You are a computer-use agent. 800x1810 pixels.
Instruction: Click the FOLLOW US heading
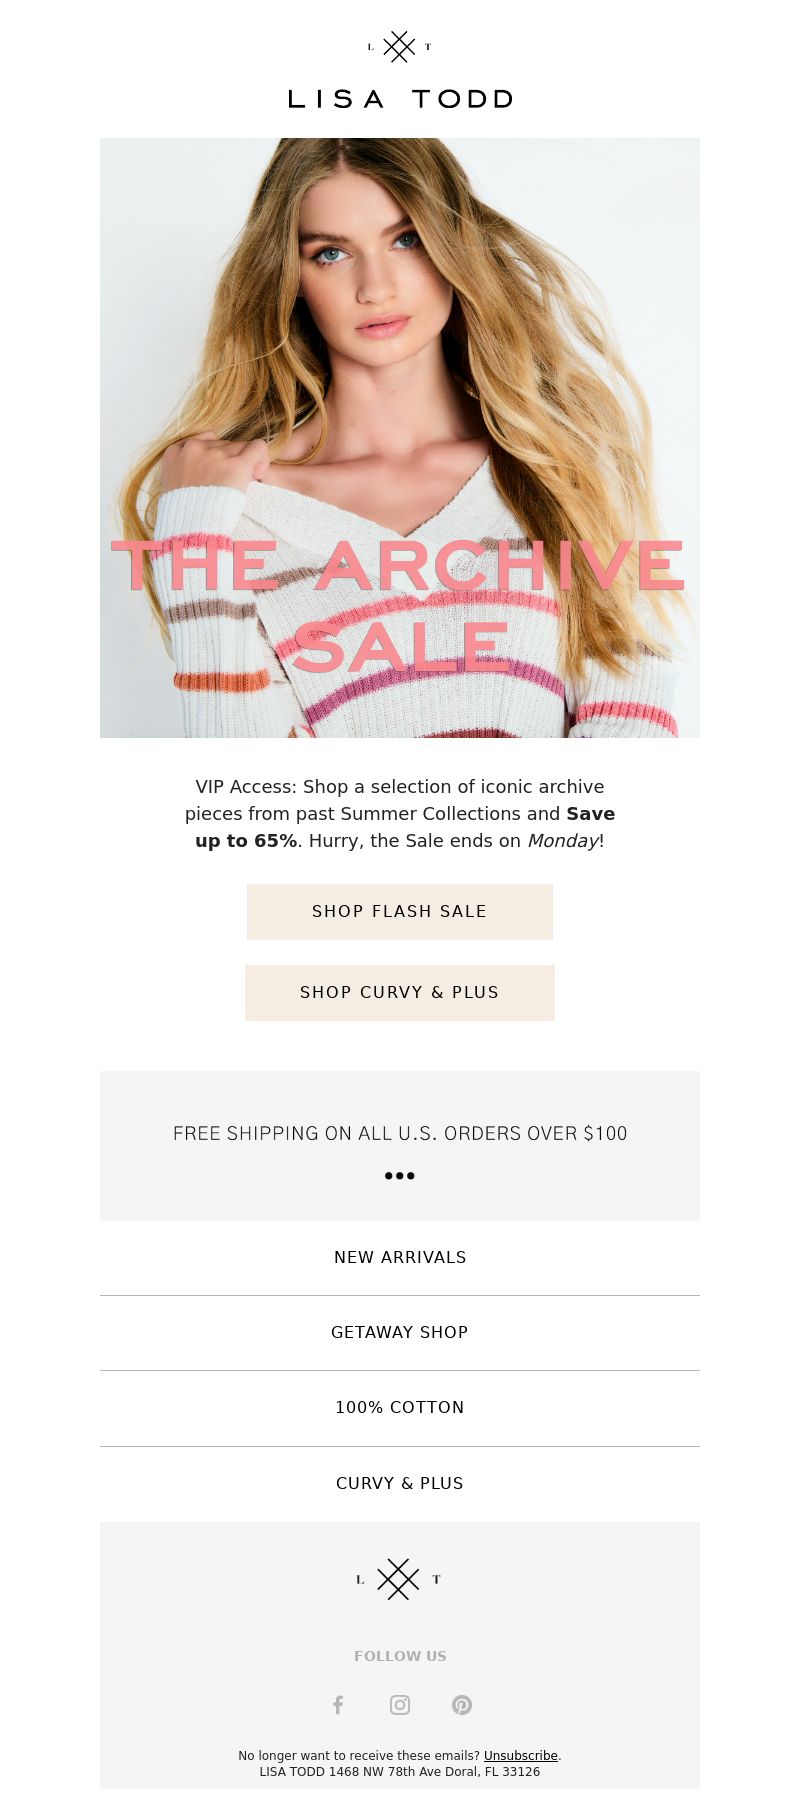click(400, 1656)
